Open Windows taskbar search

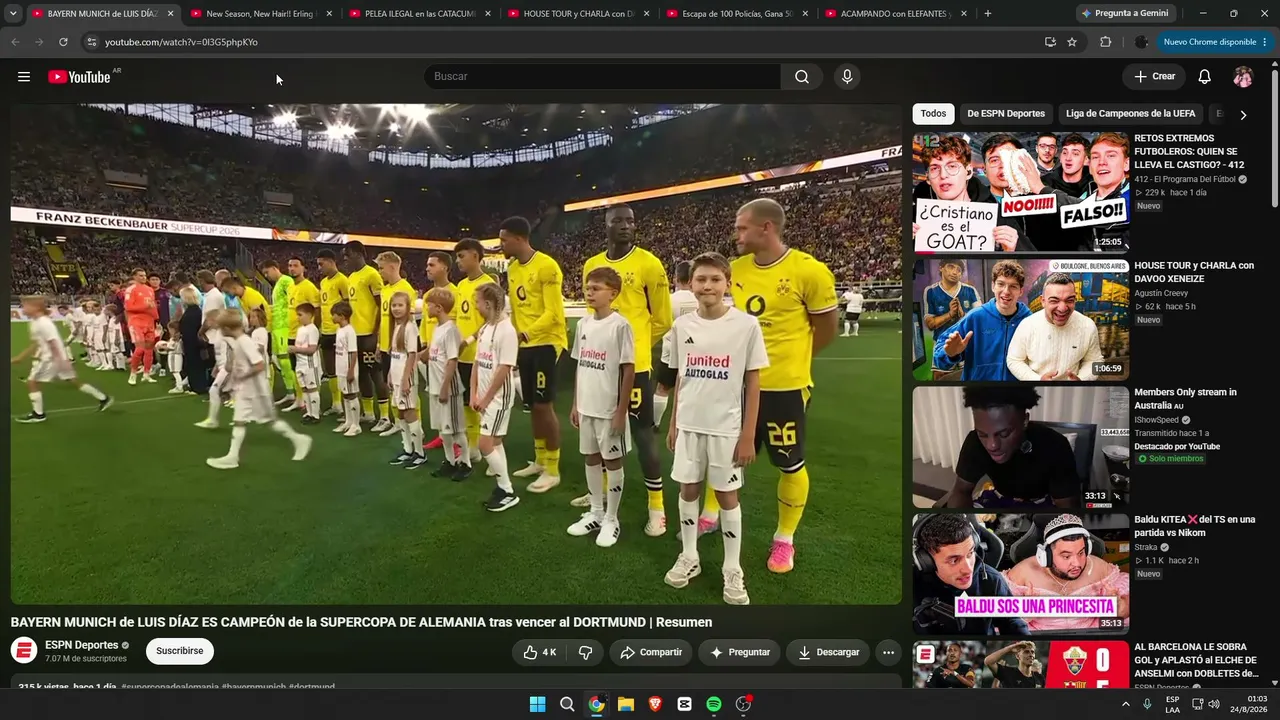(567, 704)
